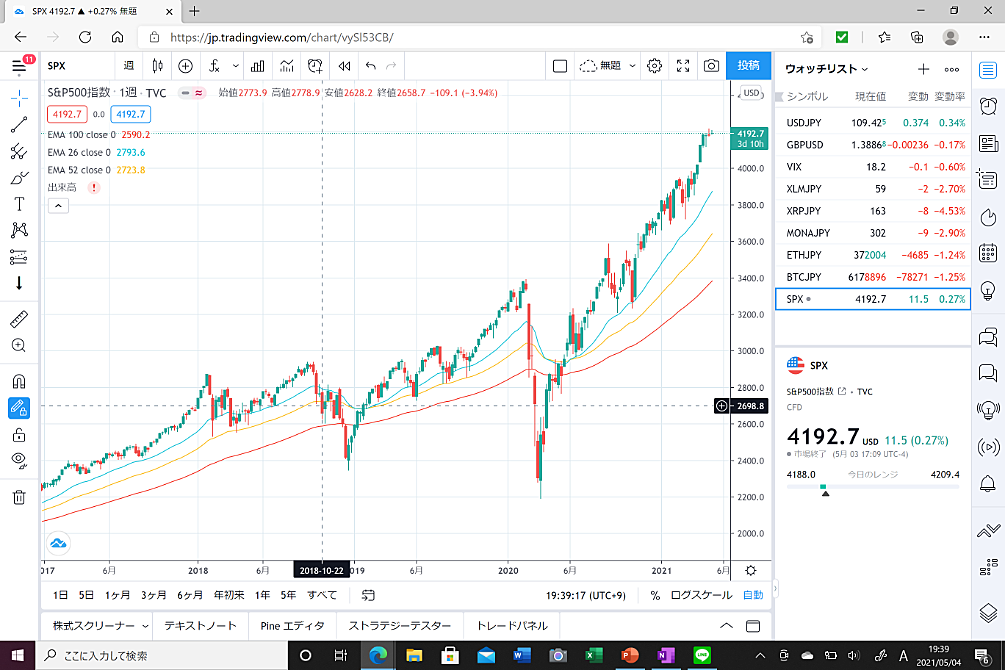Viewport: 1005px width, 670px height.
Task: Toggle hide all drawings eye icon
Action: (19, 460)
